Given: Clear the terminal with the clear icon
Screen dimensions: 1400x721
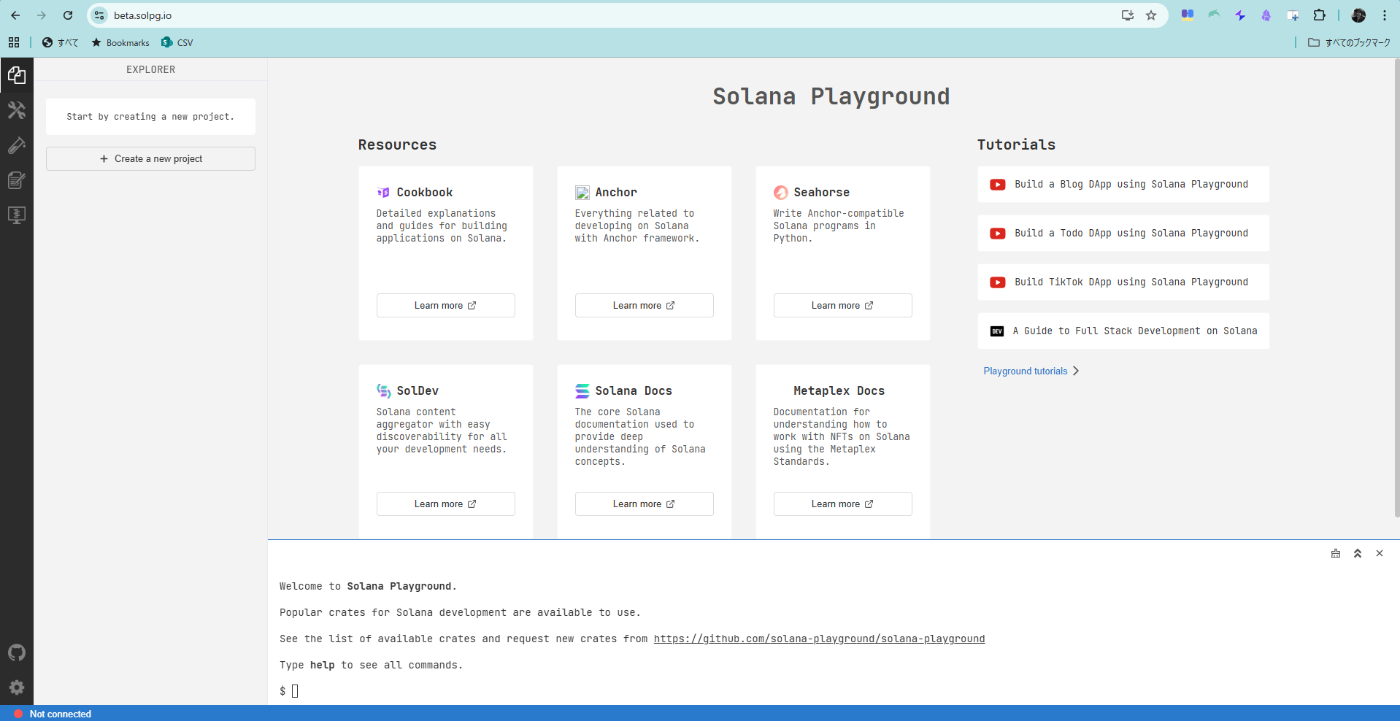Looking at the screenshot, I should point(1335,553).
